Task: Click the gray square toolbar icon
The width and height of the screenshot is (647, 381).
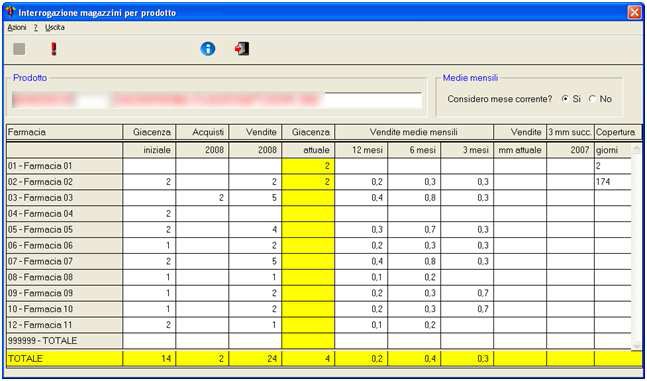Action: [x=19, y=49]
